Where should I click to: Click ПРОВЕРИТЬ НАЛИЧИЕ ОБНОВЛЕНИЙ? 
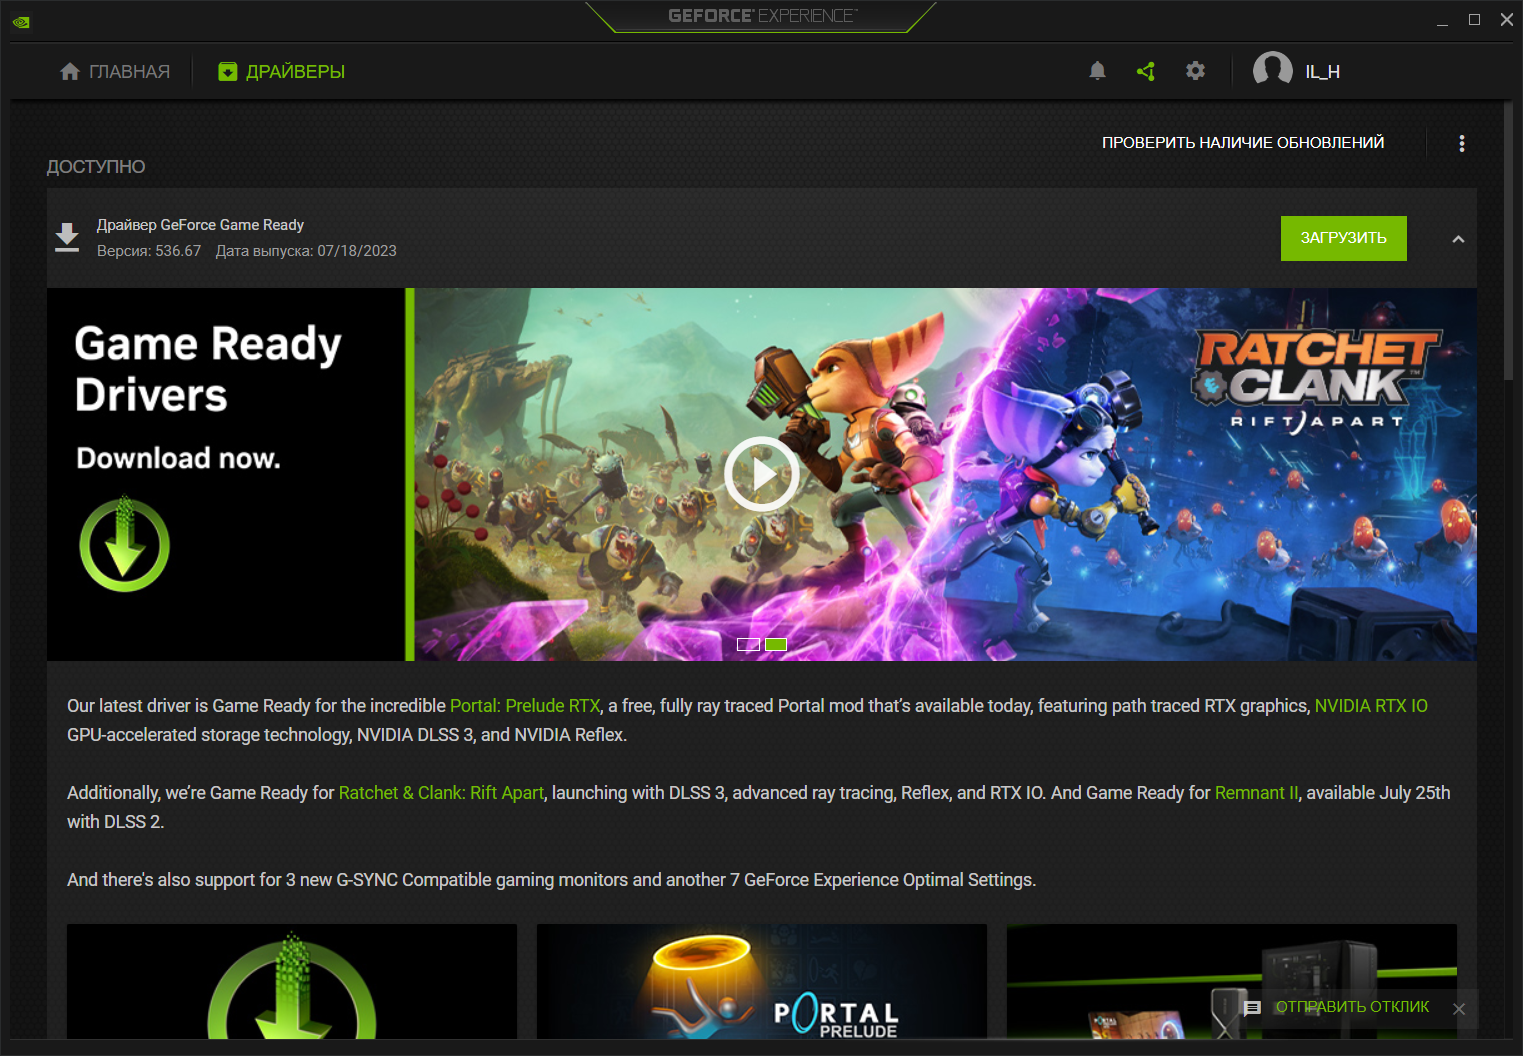[x=1243, y=143]
